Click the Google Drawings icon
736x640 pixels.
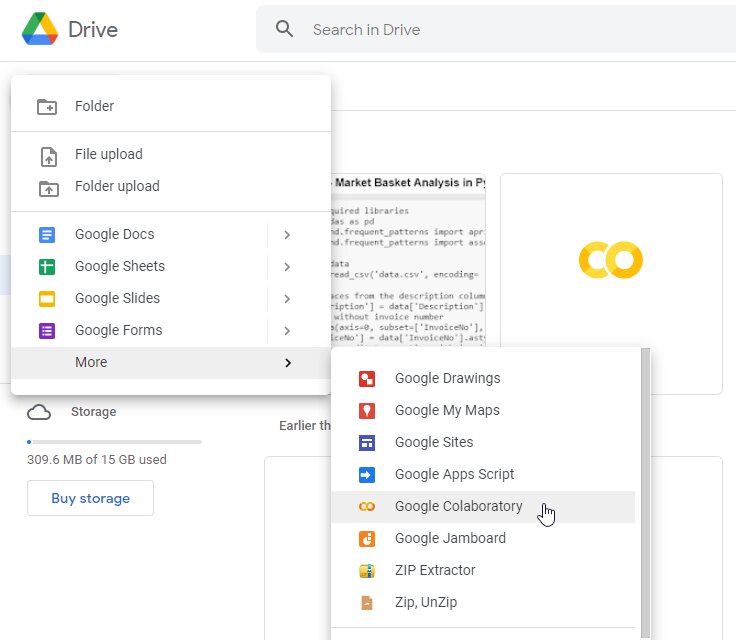(x=367, y=378)
